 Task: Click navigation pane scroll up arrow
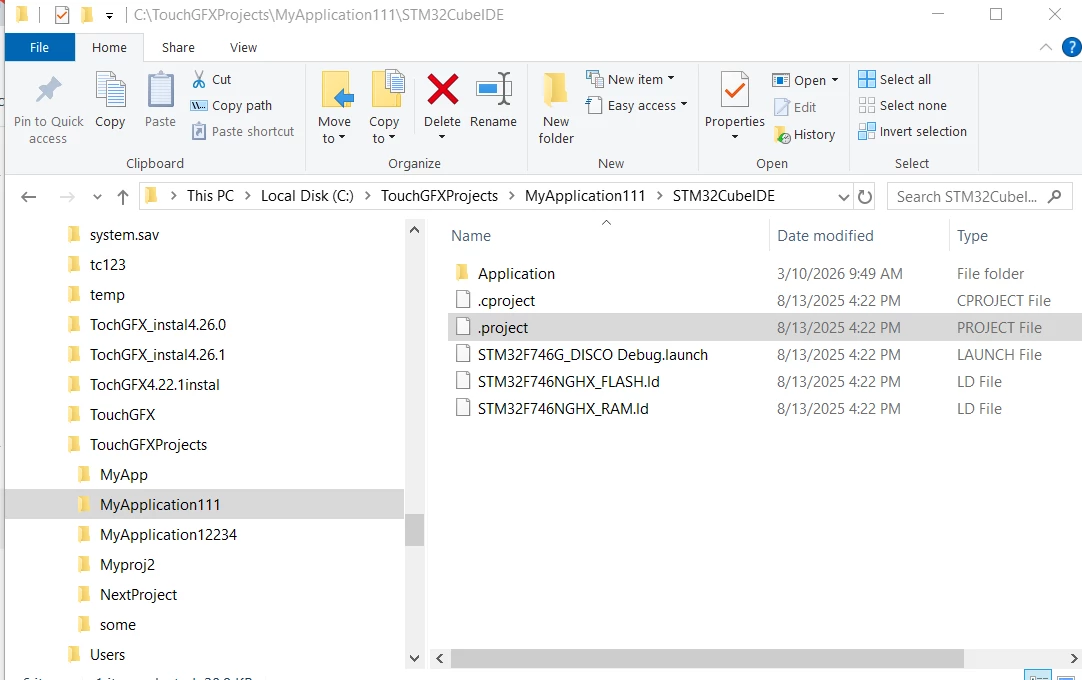414,230
